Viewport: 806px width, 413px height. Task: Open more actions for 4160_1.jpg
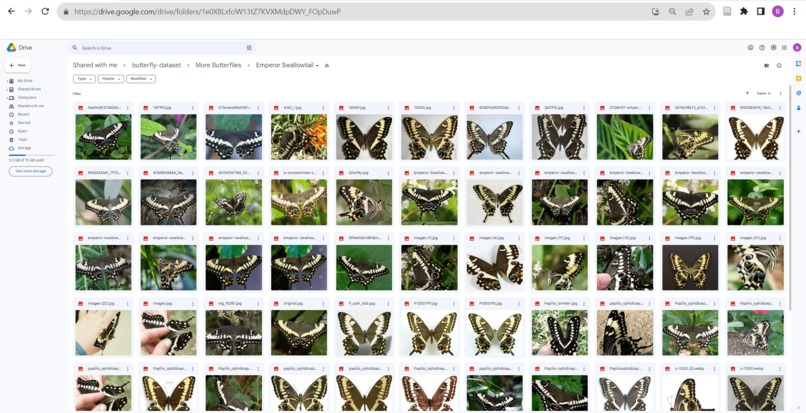pos(323,108)
